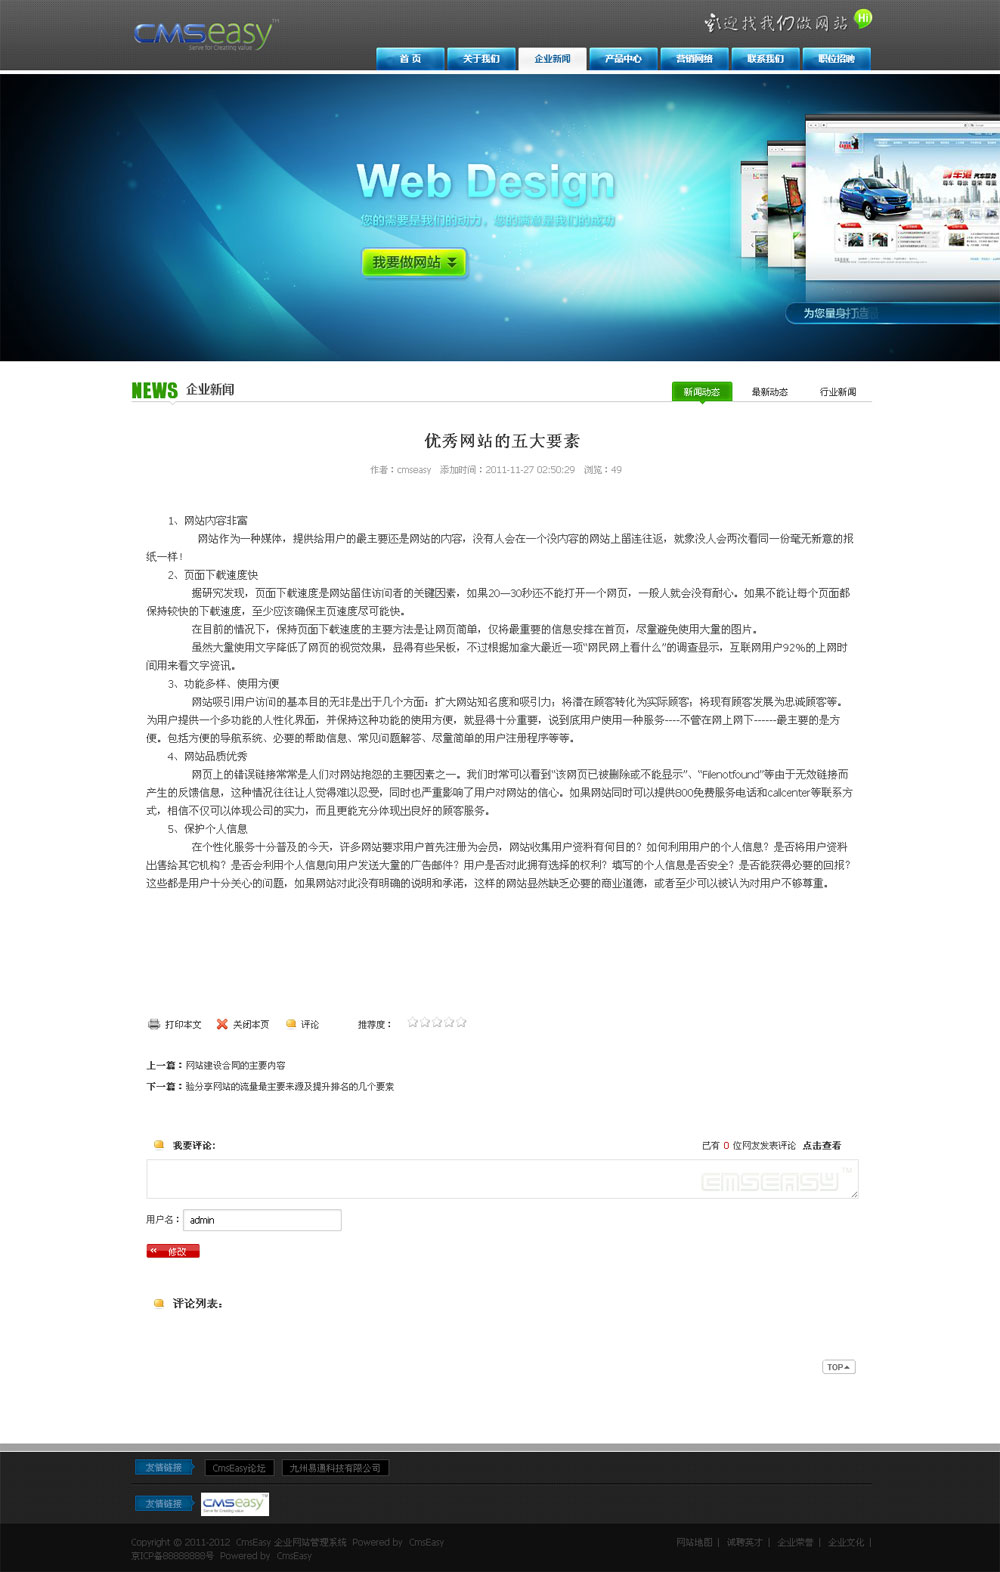Click the CMSeasy logo in footer links
Image resolution: width=1000 pixels, height=1572 pixels.
[x=235, y=1503]
